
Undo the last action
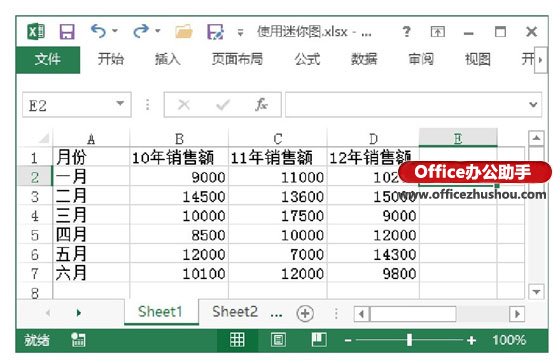(98, 31)
